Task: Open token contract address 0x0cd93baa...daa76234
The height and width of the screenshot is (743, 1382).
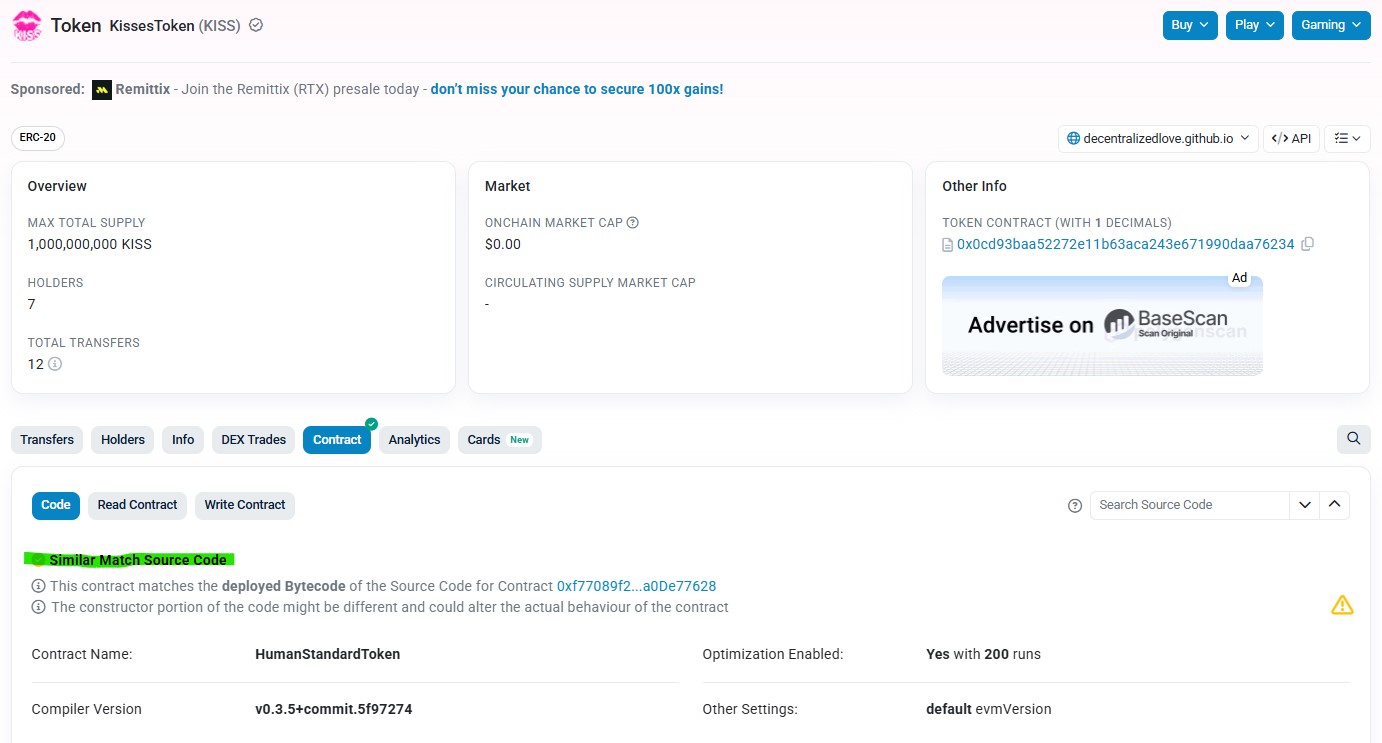Action: point(1126,245)
